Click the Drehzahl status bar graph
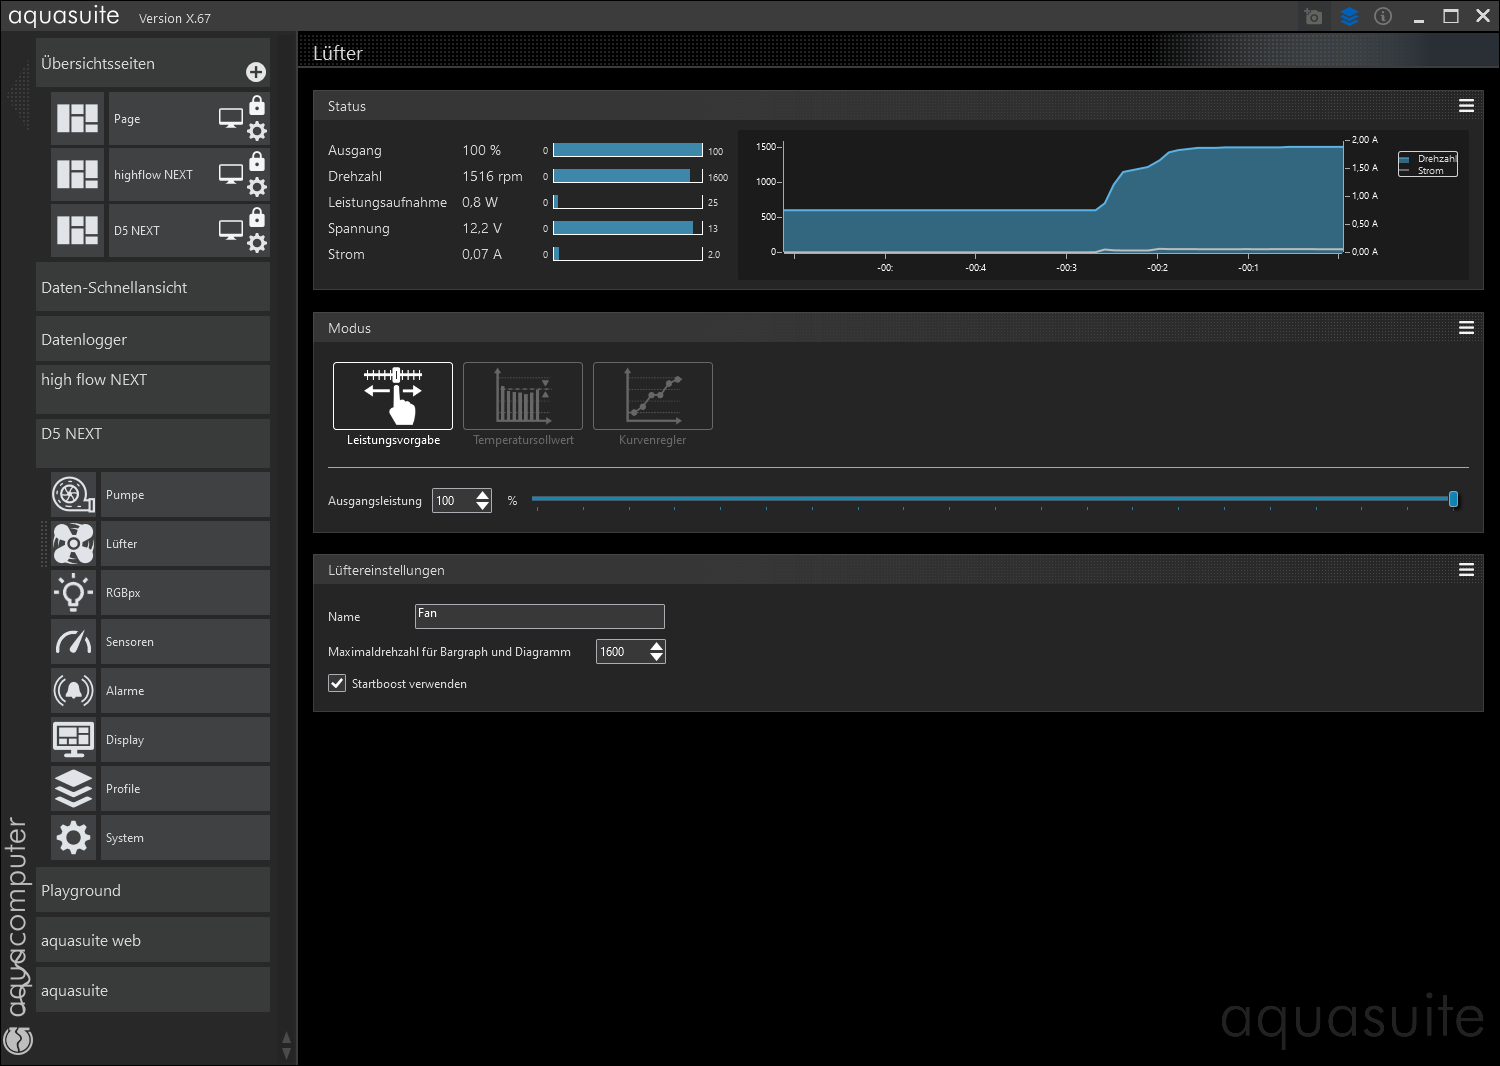Screen dimensions: 1500x1066 coord(628,176)
